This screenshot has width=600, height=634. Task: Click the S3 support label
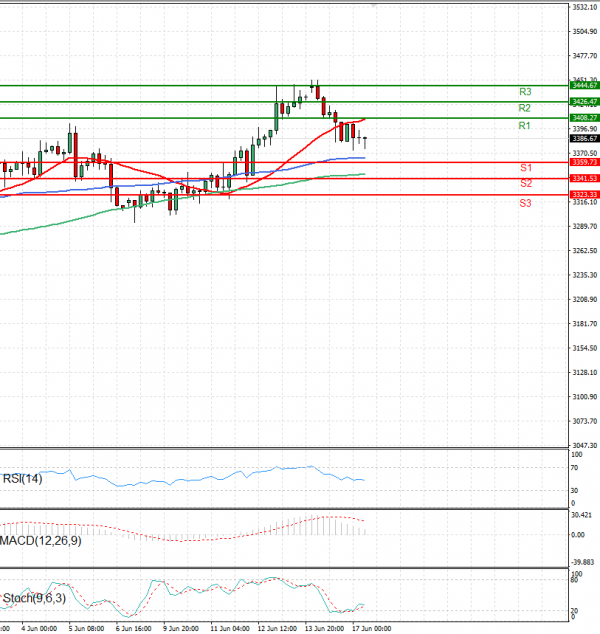pyautogui.click(x=525, y=203)
